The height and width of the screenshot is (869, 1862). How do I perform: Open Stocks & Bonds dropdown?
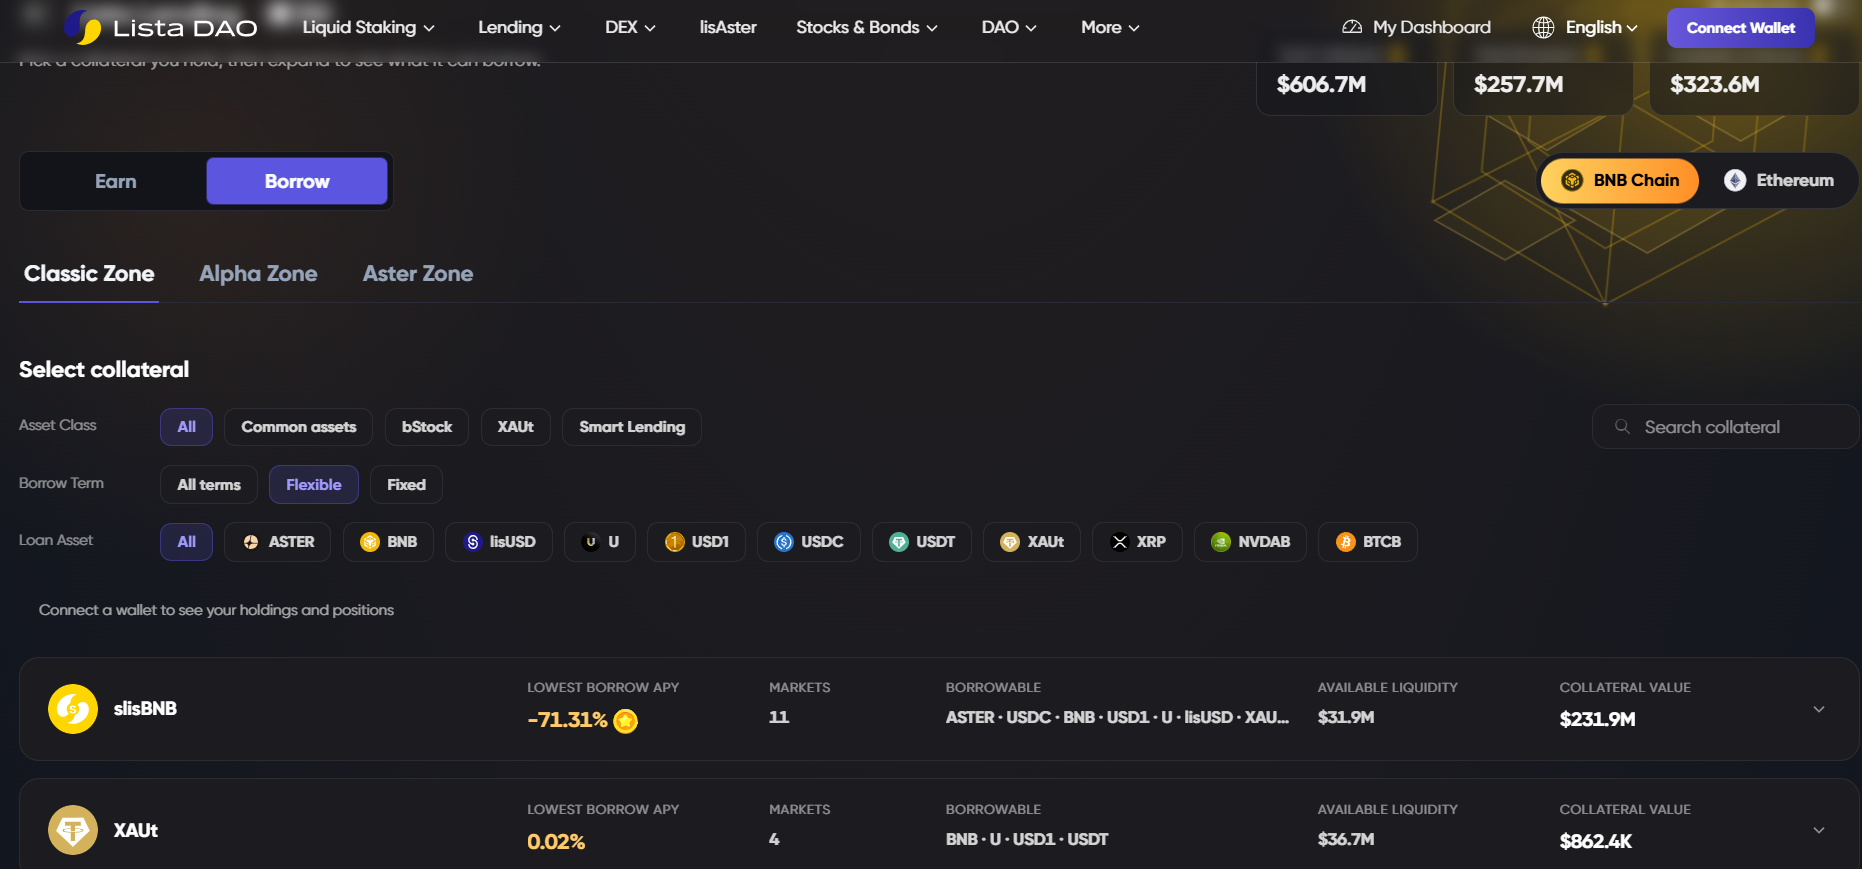pyautogui.click(x=867, y=27)
